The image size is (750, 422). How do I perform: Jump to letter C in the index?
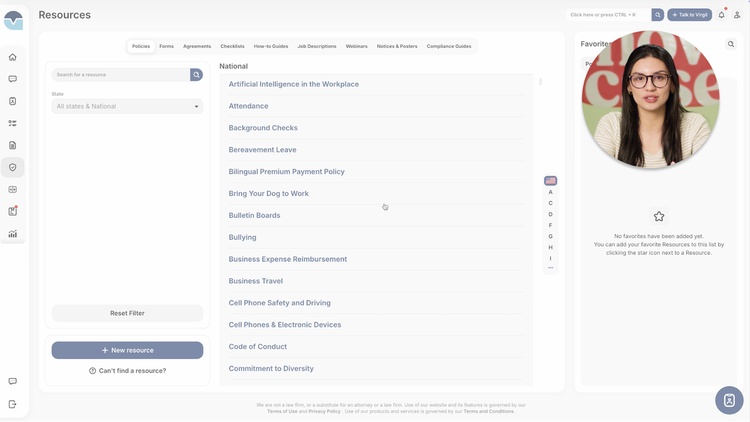tap(551, 203)
